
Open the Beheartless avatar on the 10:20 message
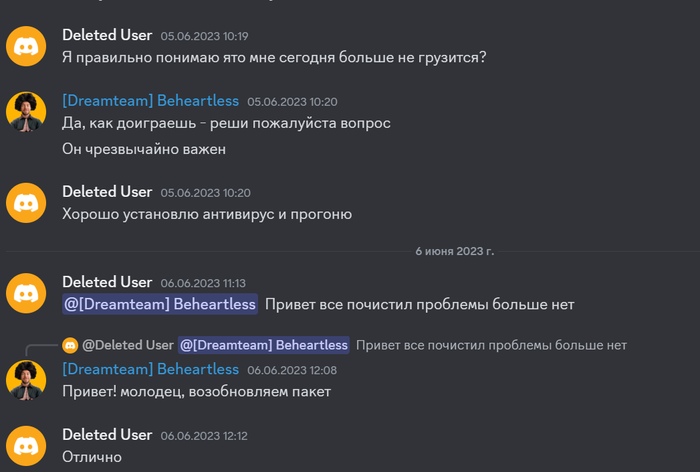[26, 112]
